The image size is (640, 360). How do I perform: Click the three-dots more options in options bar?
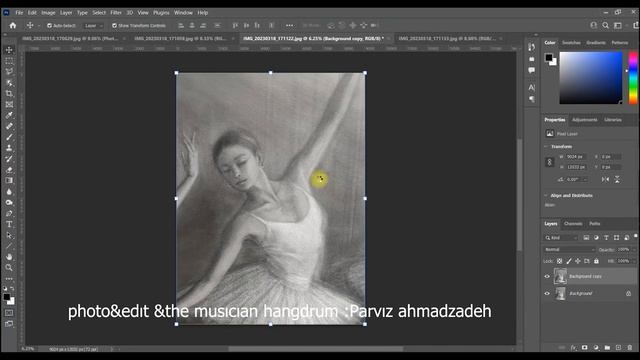pos(289,25)
